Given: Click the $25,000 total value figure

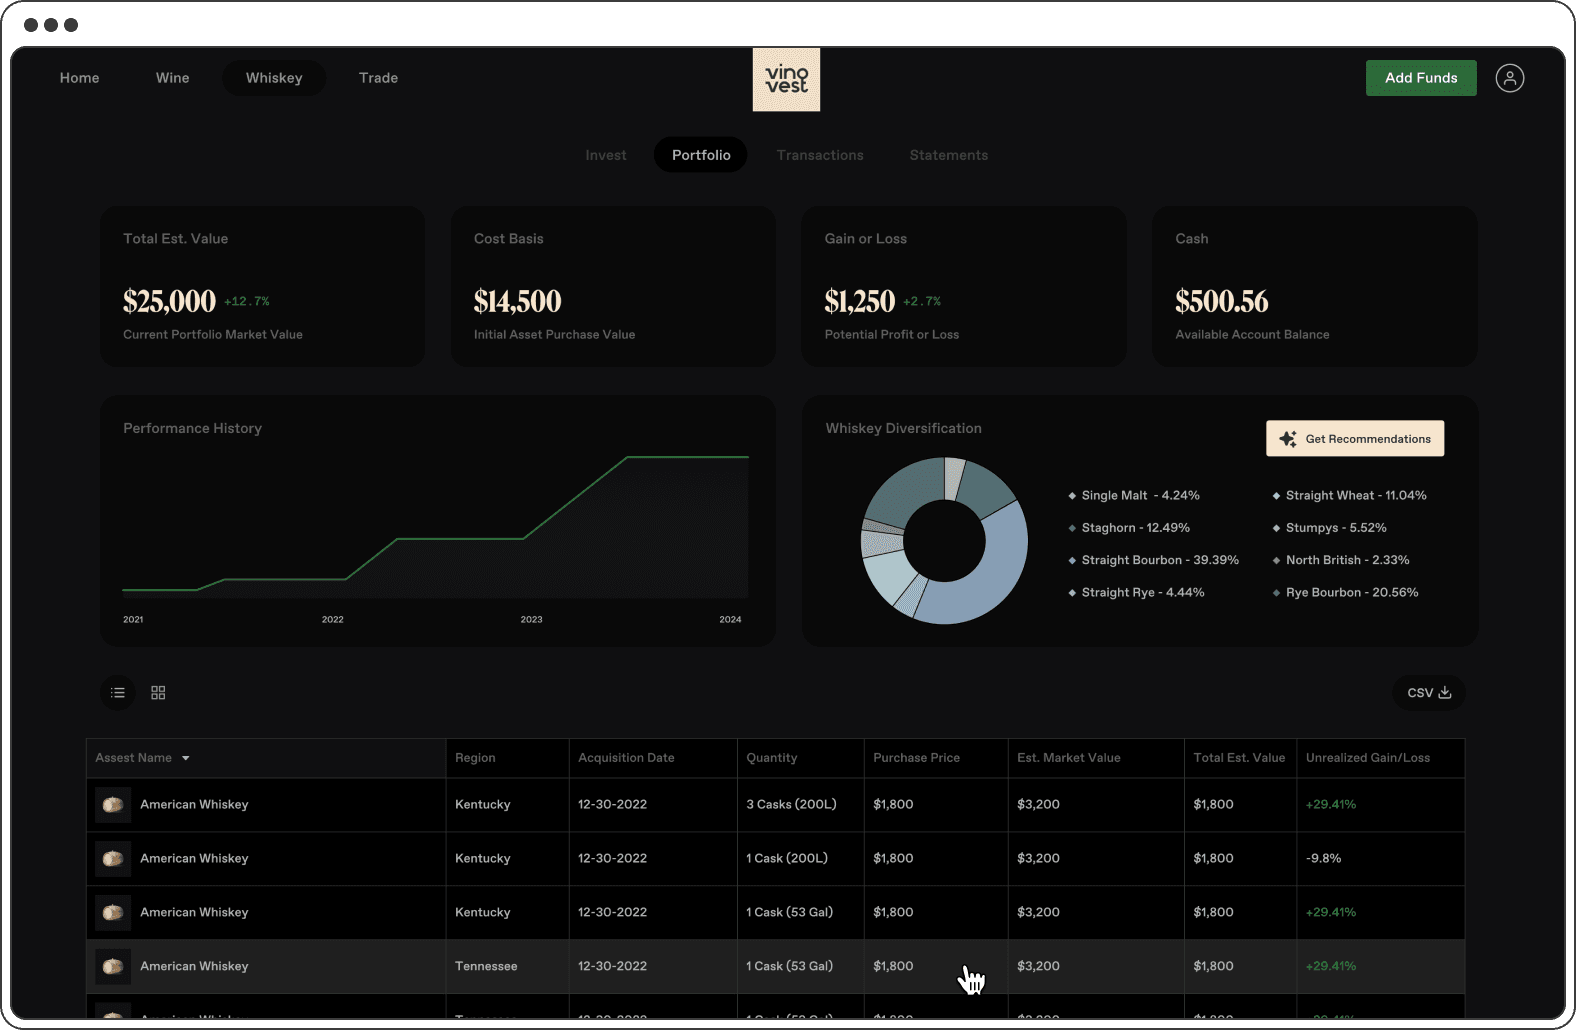Looking at the screenshot, I should click(x=169, y=301).
